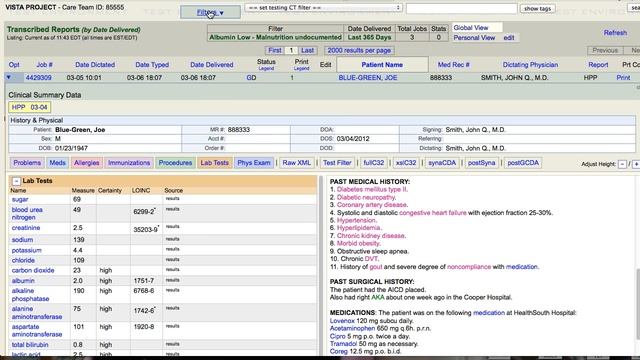640x360 pixels.
Task: Focus the tags input field
Action: pyautogui.click(x=461, y=8)
